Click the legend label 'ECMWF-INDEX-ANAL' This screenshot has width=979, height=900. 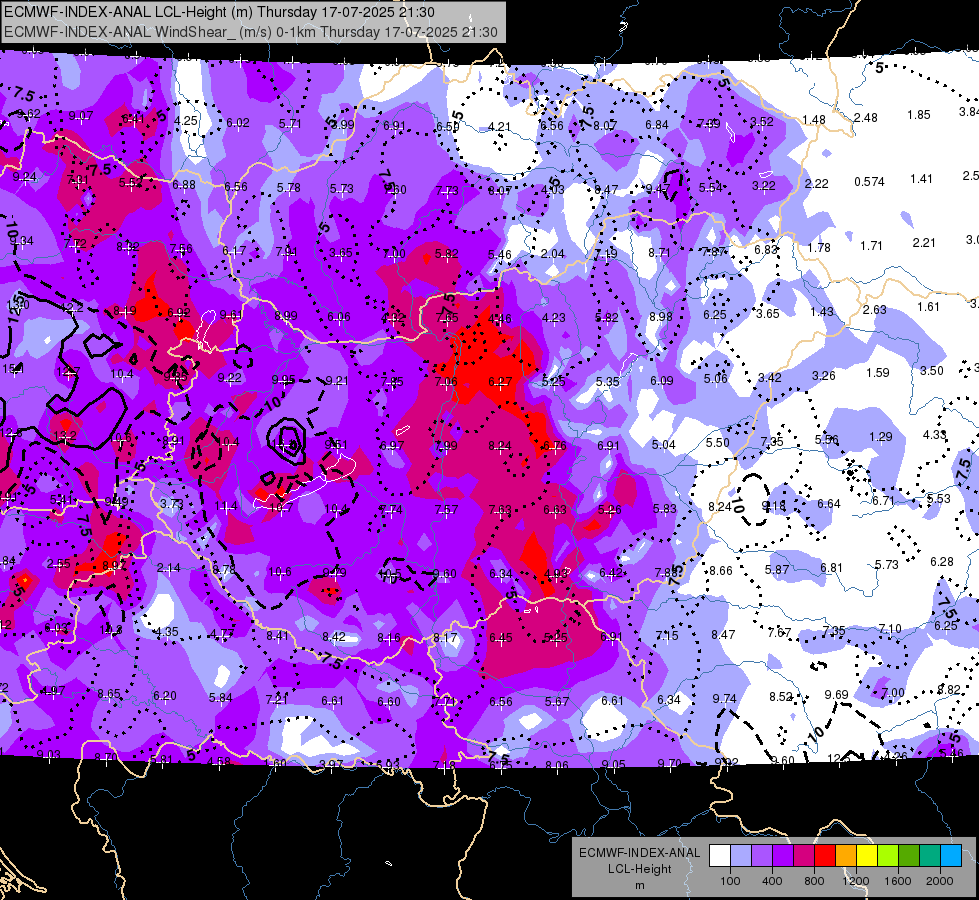click(639, 853)
